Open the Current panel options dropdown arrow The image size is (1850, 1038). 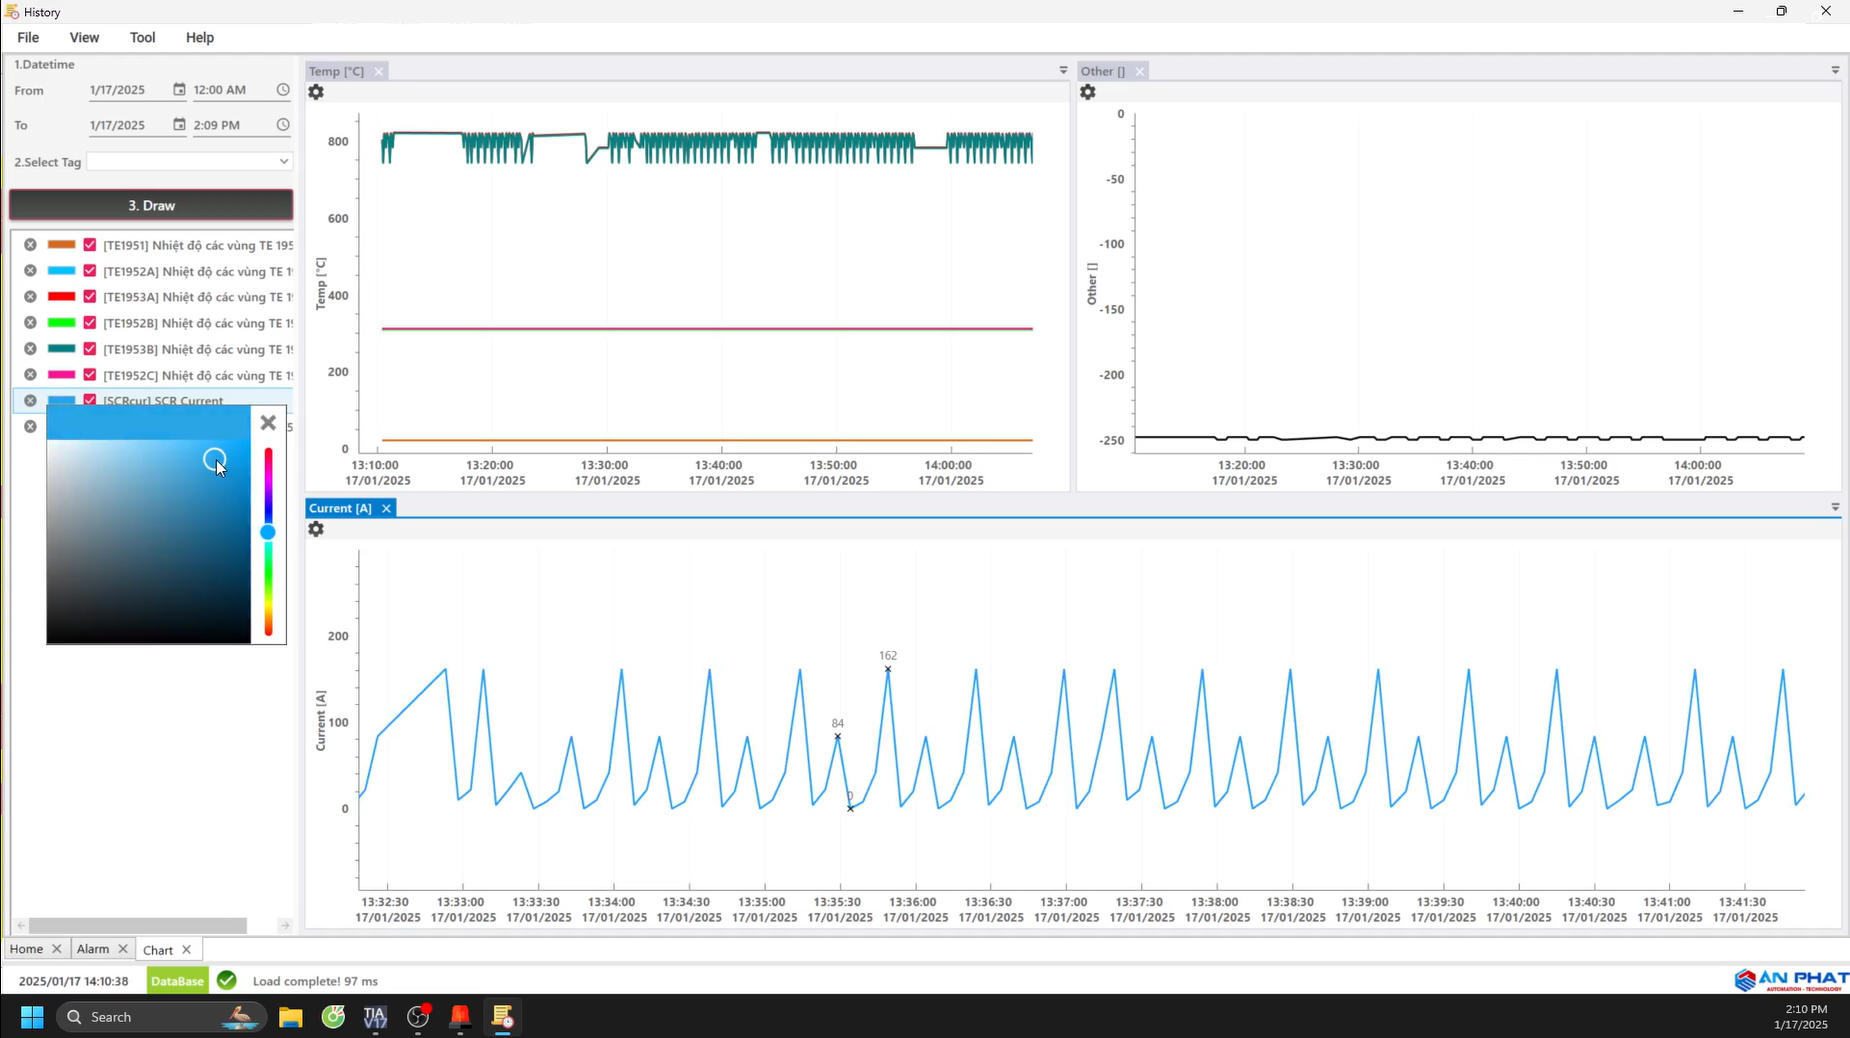click(x=1835, y=508)
